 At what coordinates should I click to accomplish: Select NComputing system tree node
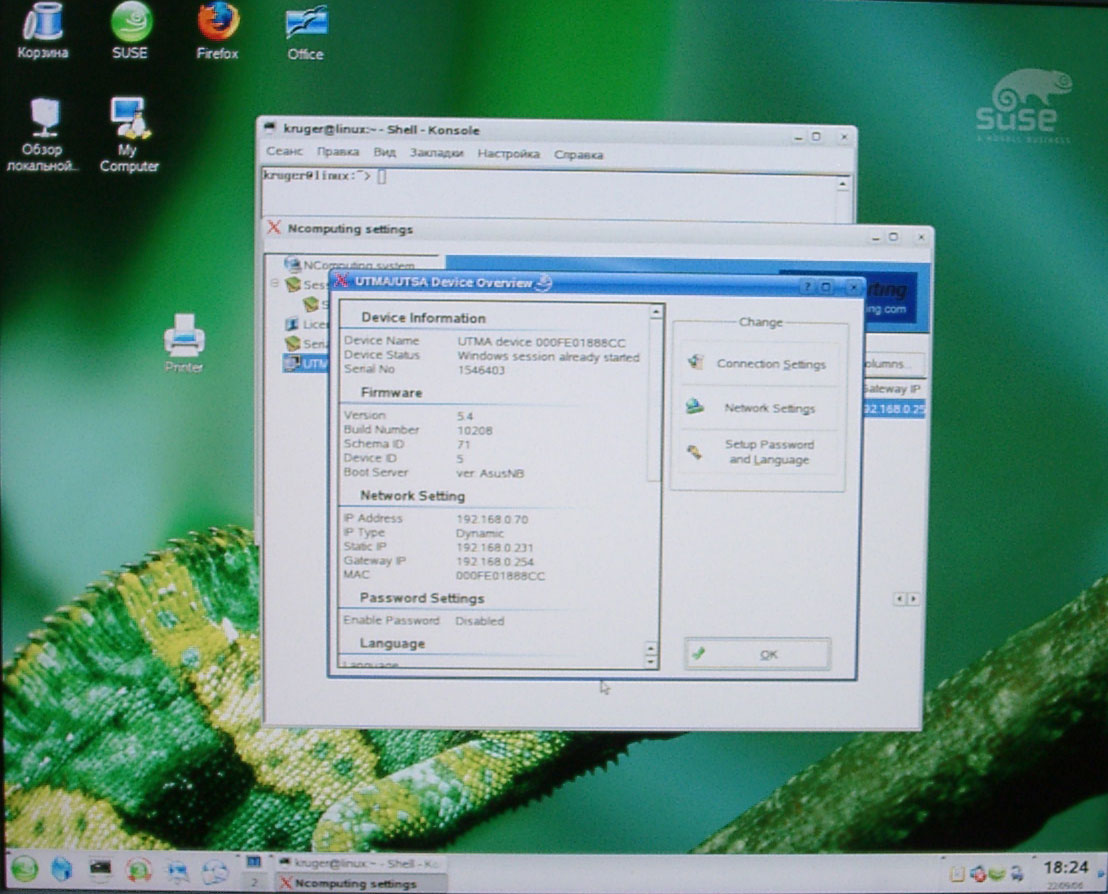pos(350,264)
